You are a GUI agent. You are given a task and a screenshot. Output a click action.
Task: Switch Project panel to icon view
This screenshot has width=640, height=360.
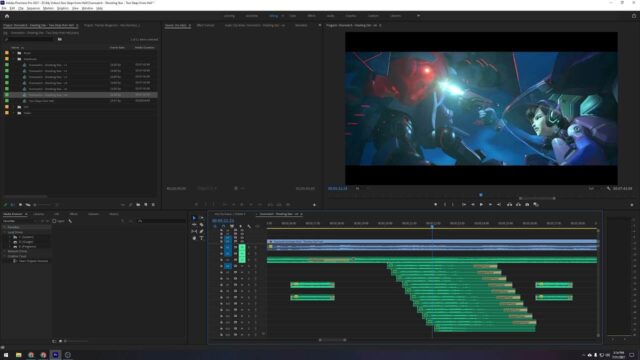click(20, 204)
